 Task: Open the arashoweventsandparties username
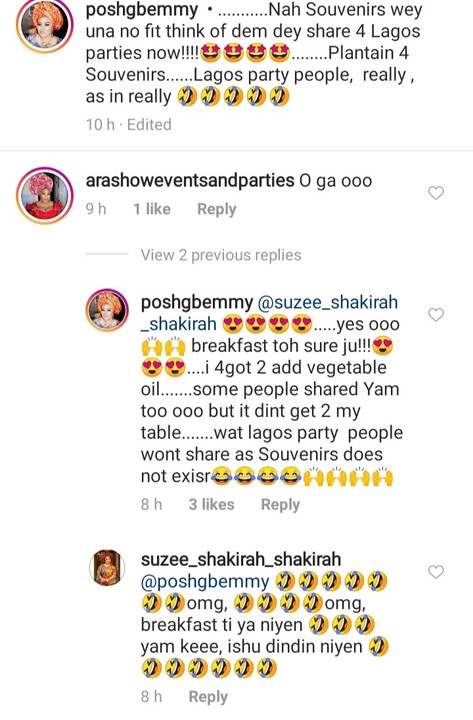point(190,180)
